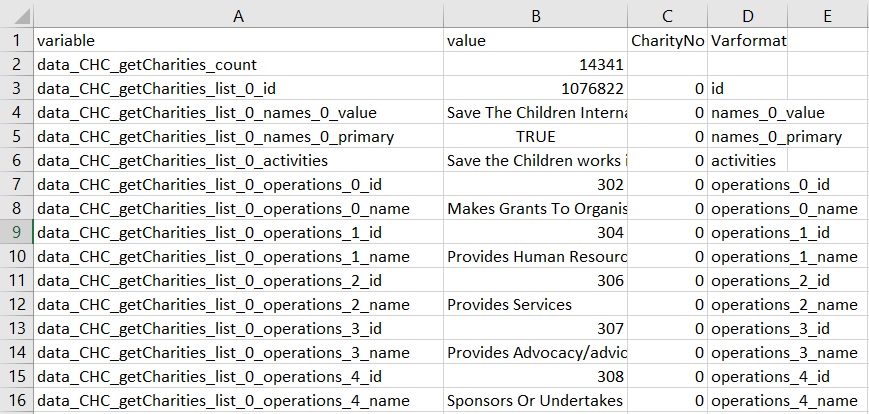Select column A header
869x414 pixels.
coord(238,15)
